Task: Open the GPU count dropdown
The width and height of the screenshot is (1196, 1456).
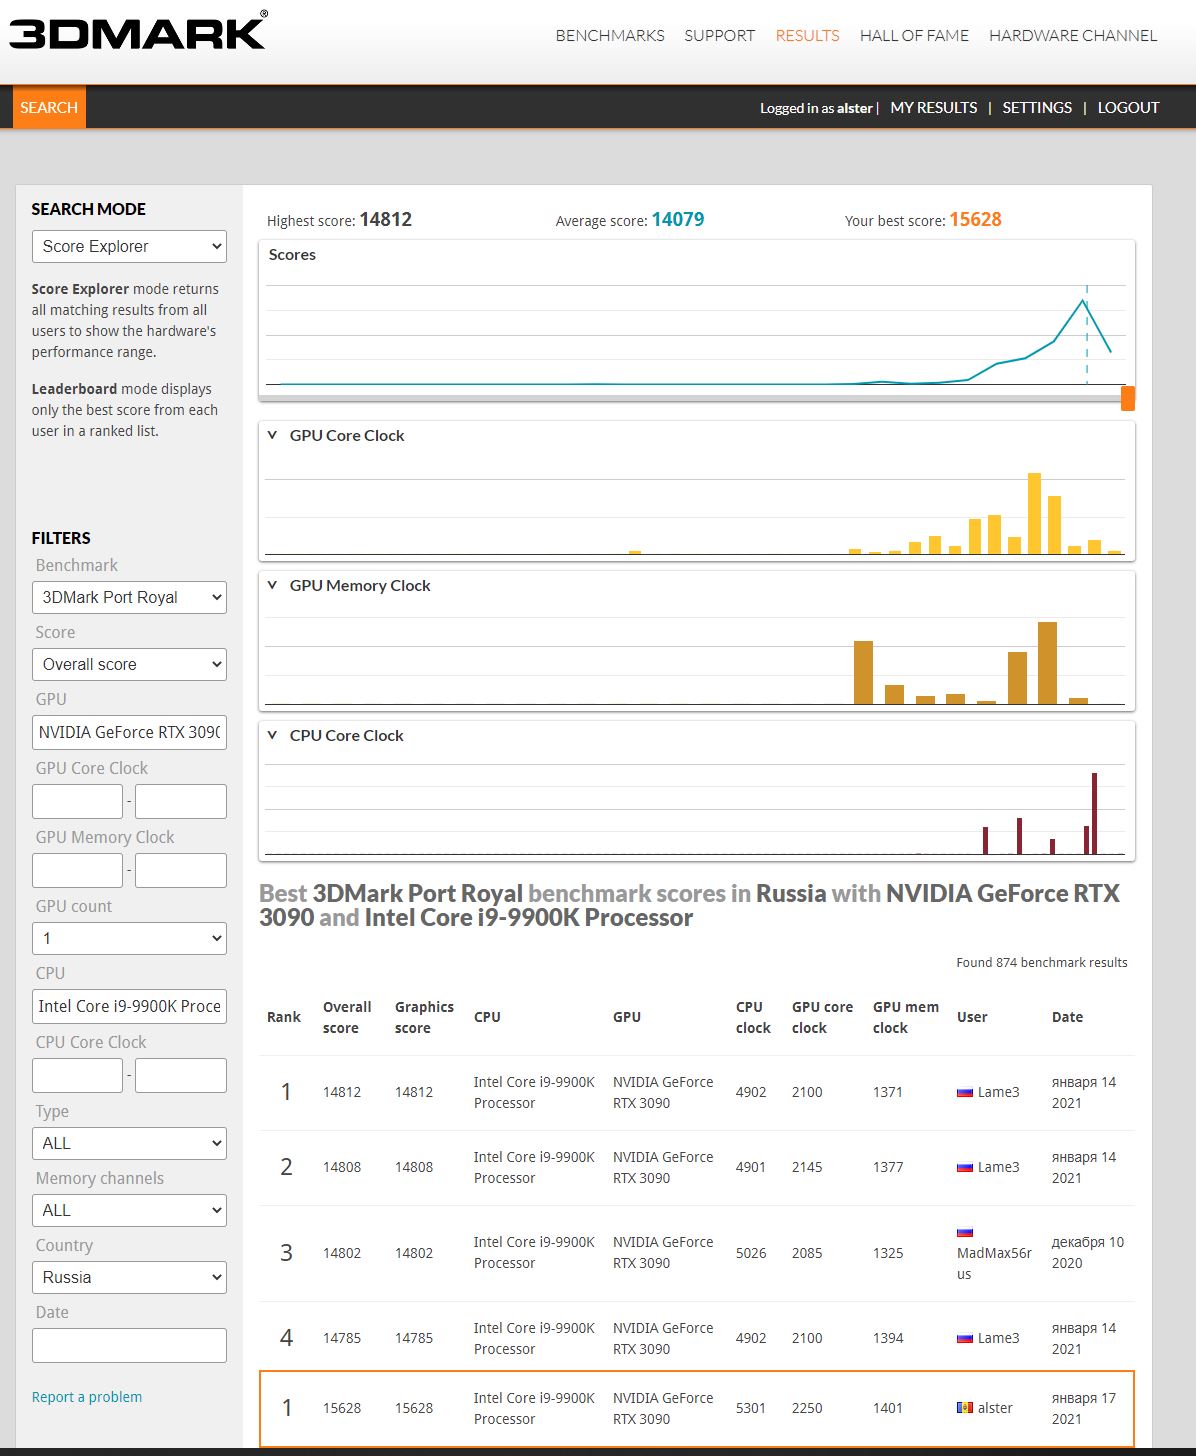Action: coord(129,938)
